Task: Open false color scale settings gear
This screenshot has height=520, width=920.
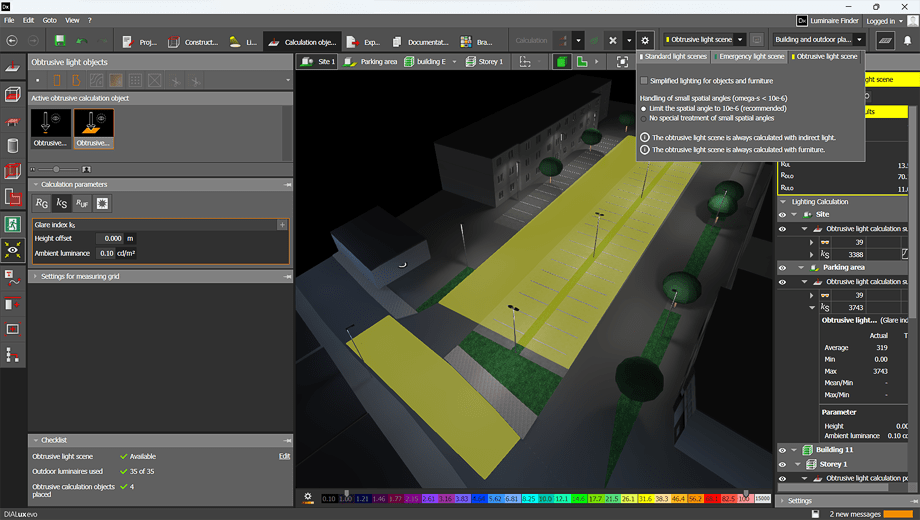Action: pos(308,497)
